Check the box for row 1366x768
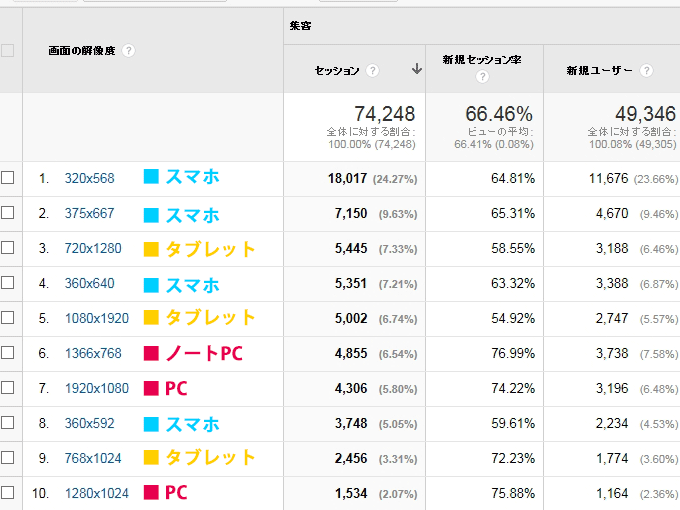 (x=7, y=353)
